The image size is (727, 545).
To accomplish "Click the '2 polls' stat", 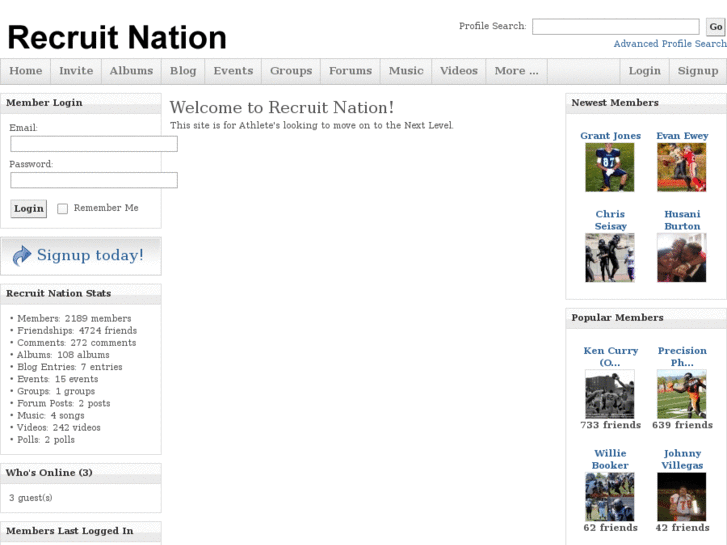I will tap(59, 440).
